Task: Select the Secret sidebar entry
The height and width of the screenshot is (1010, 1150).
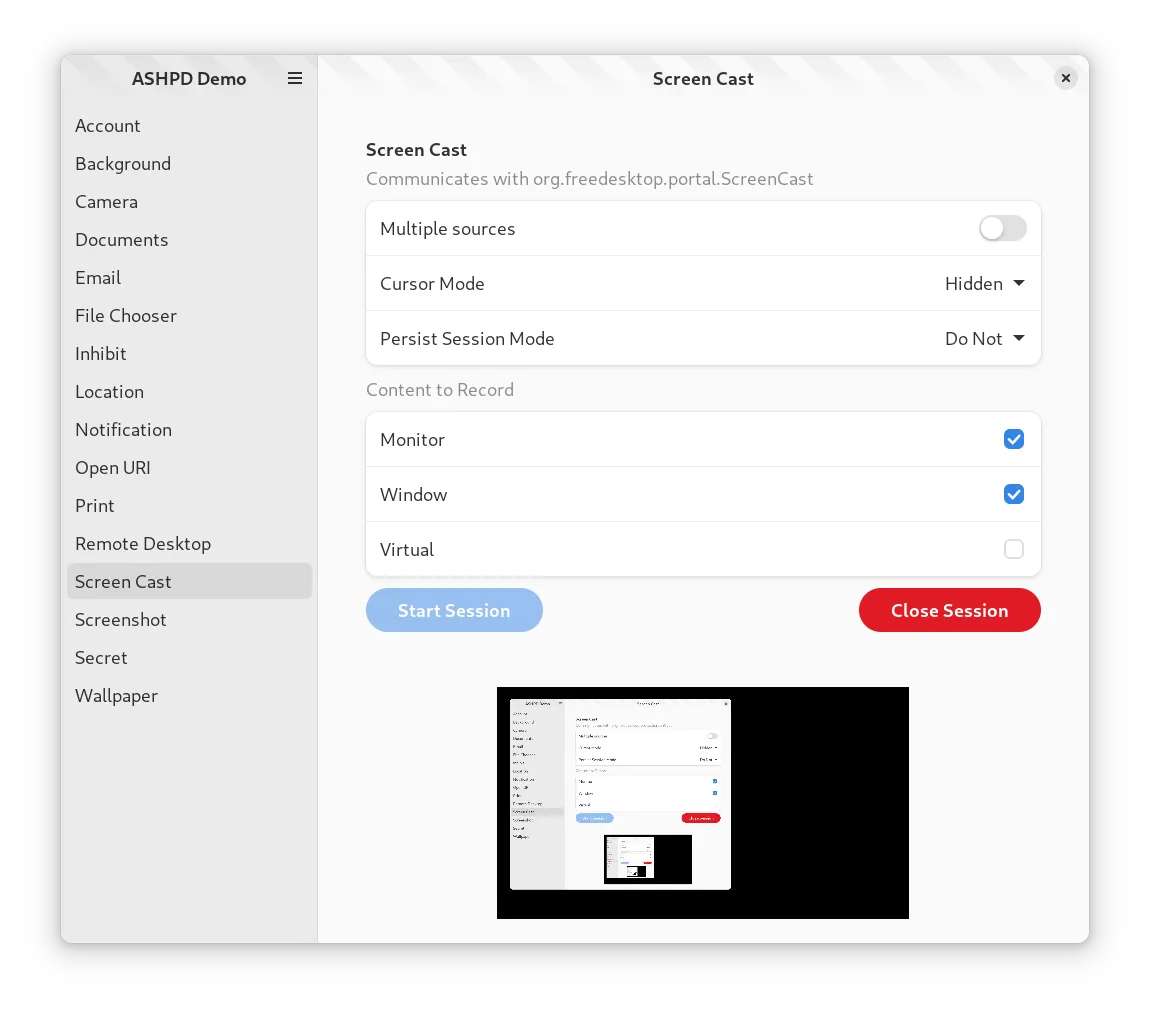Action: (x=101, y=658)
